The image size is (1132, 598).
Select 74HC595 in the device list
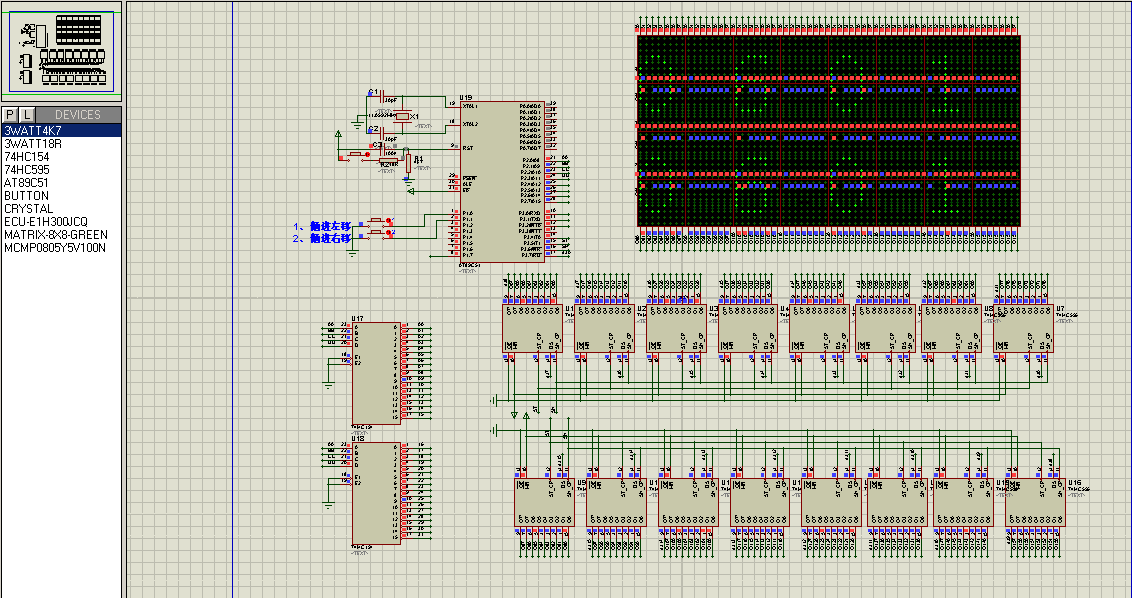coord(61,170)
